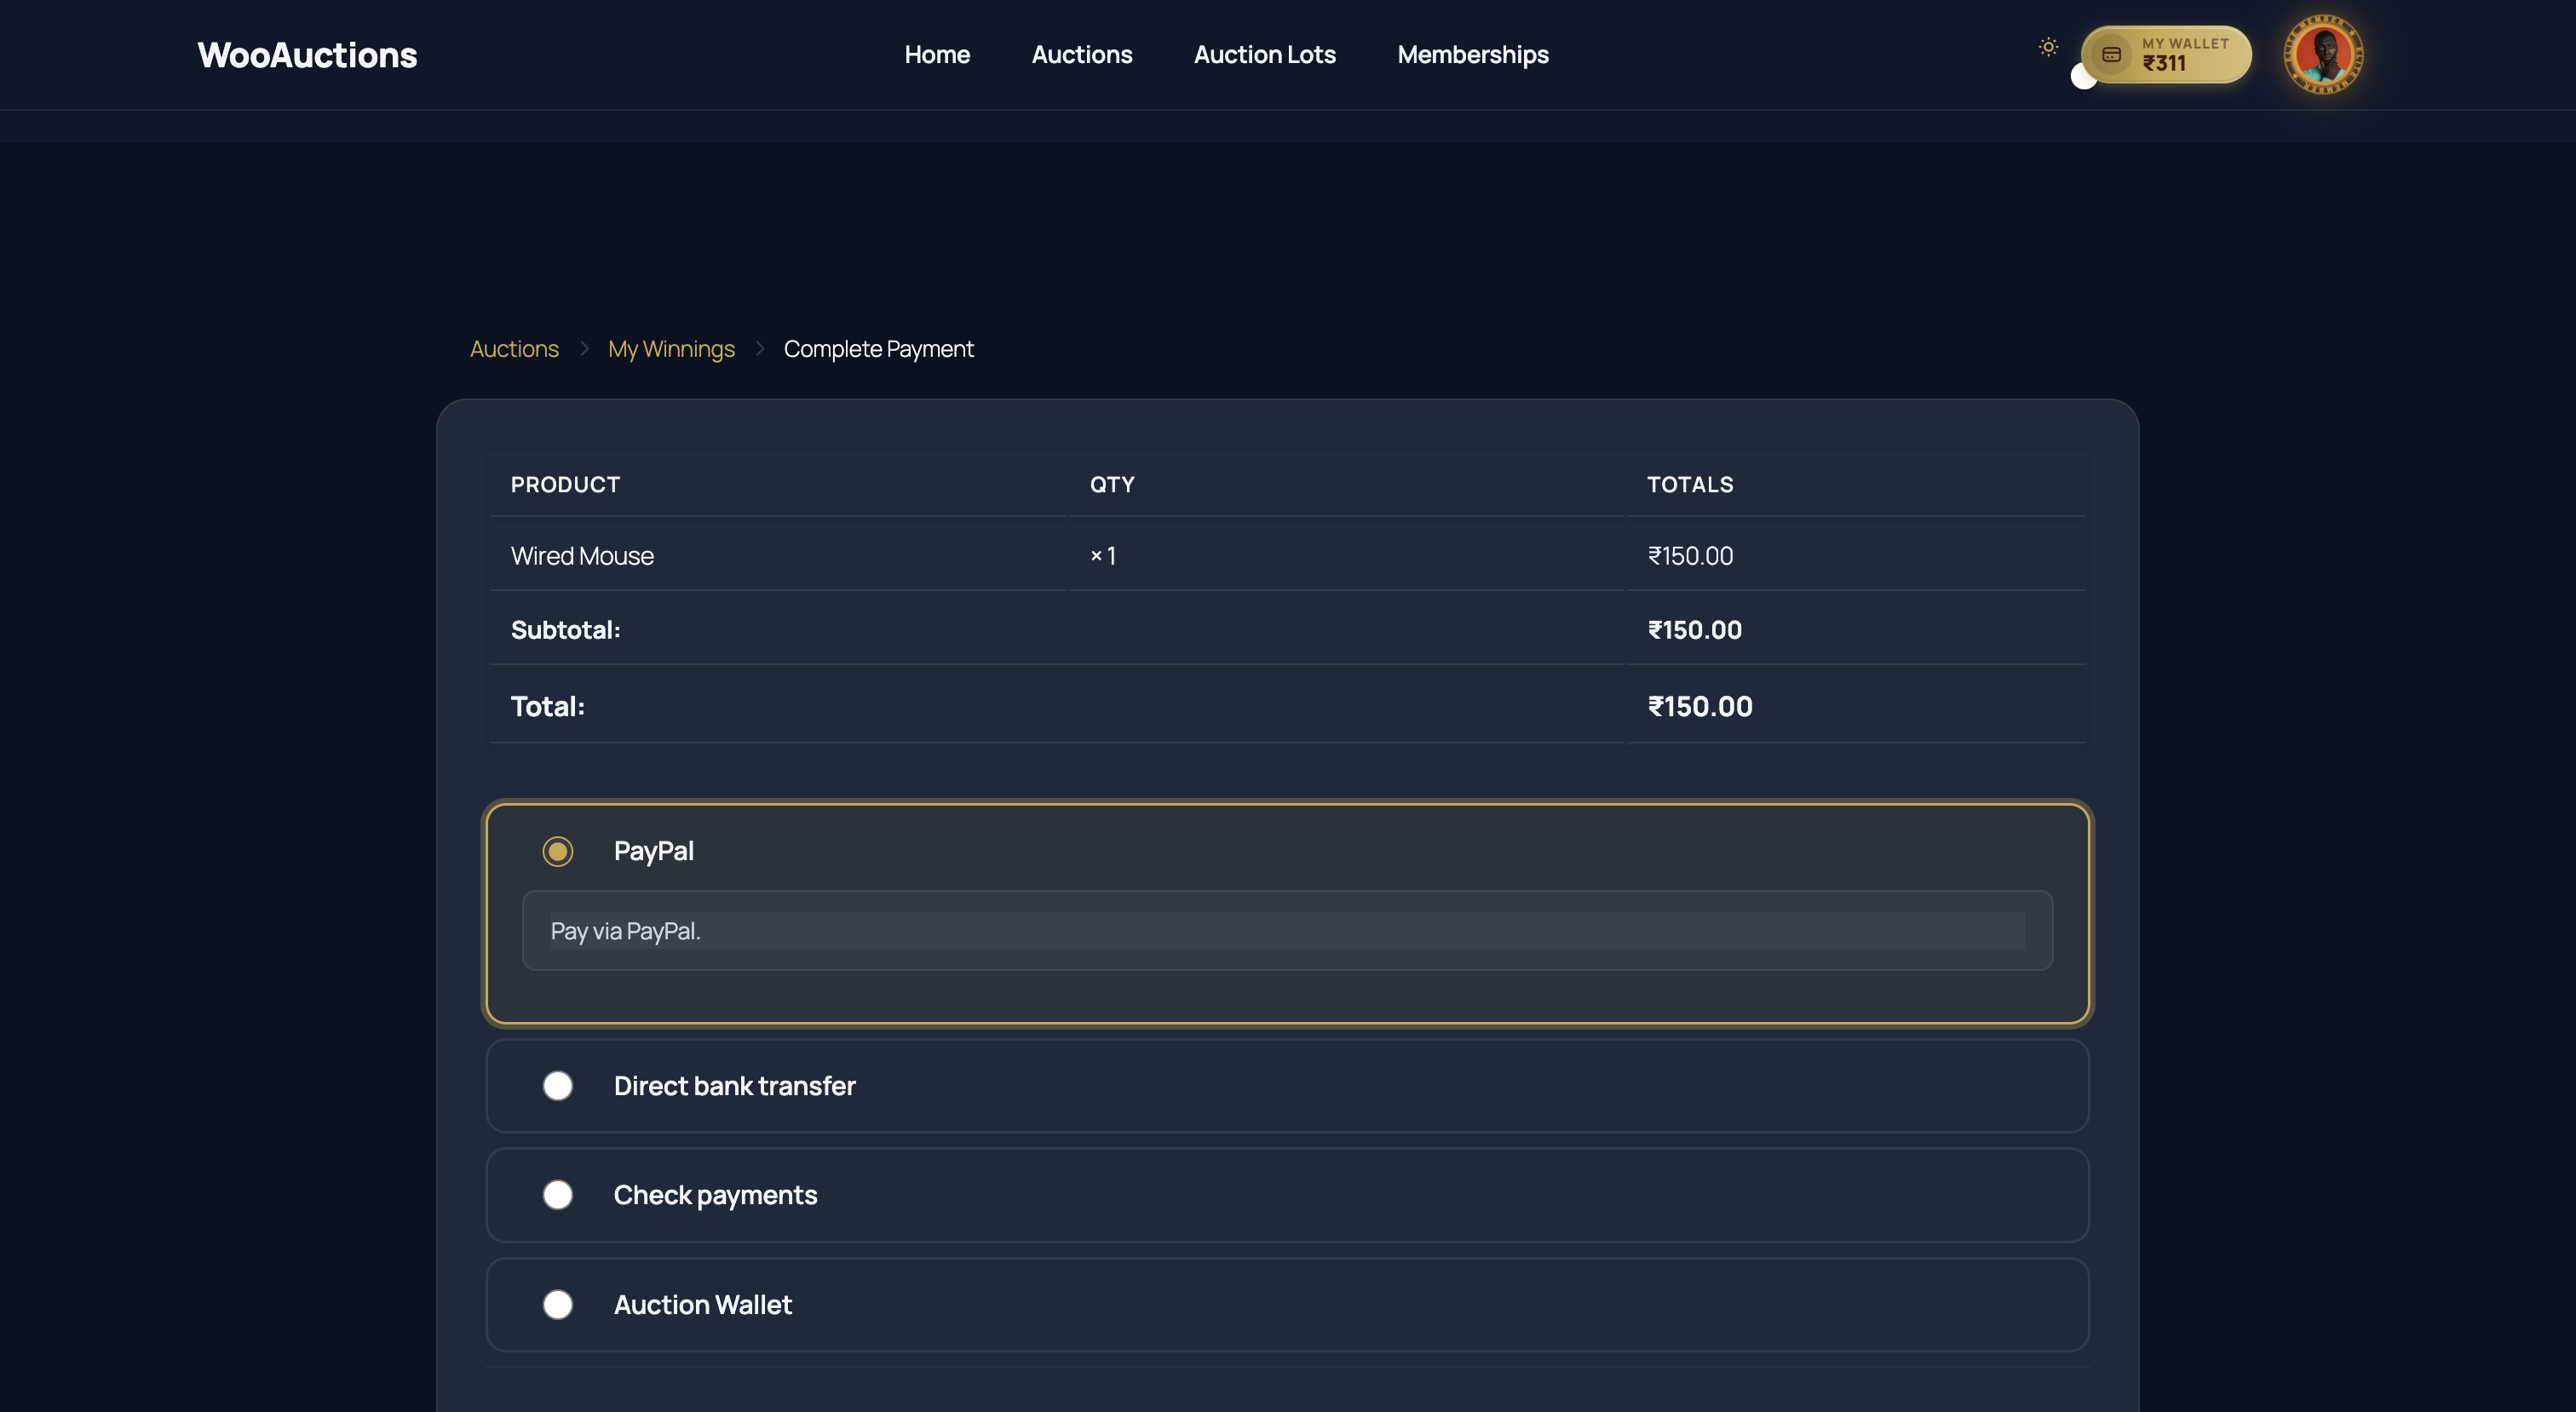Image resolution: width=2576 pixels, height=1412 pixels.
Task: Click the Wired Mouse product row
Action: coord(581,555)
